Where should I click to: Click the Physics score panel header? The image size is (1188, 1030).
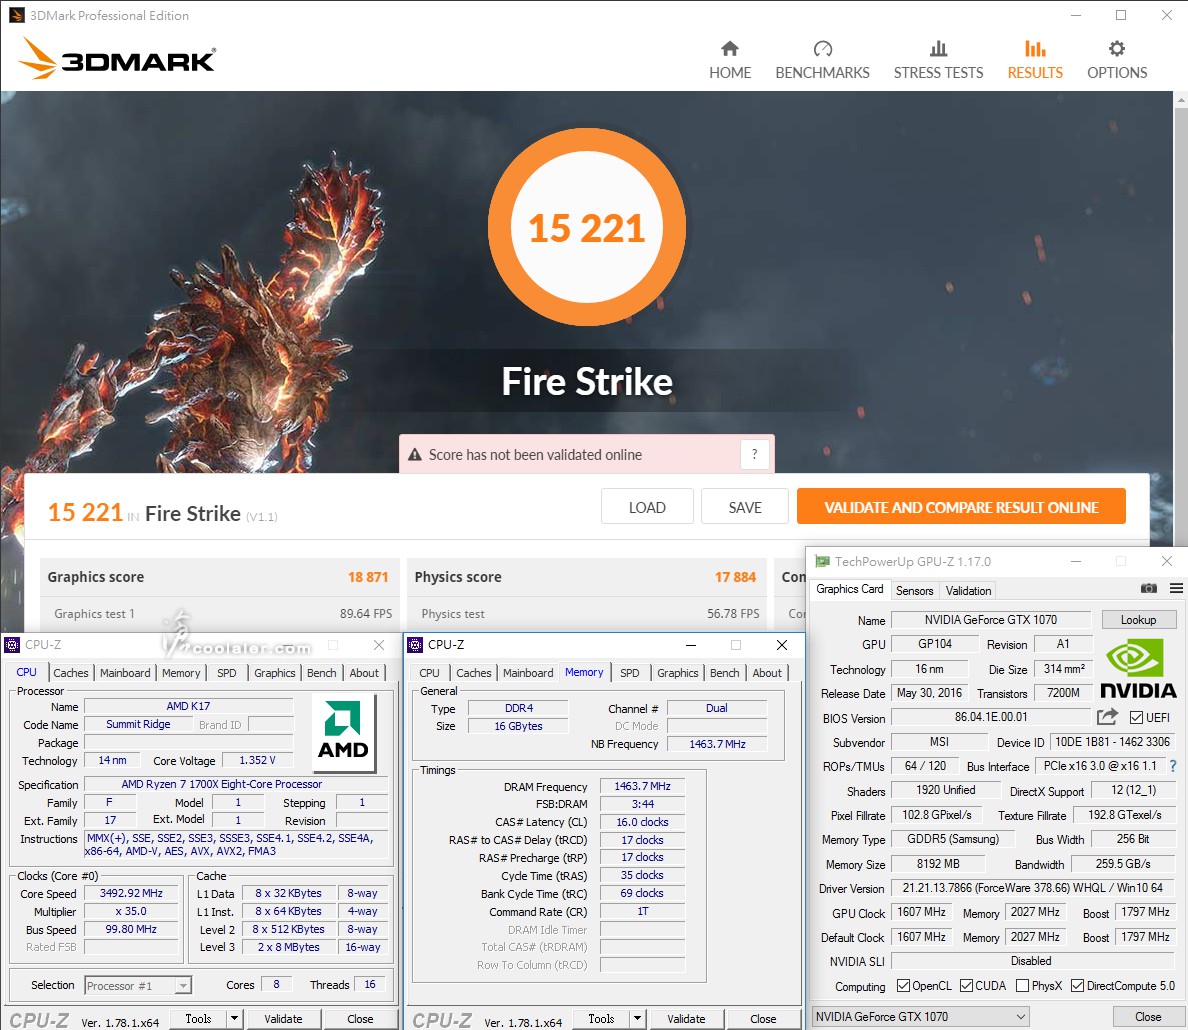click(x=586, y=577)
